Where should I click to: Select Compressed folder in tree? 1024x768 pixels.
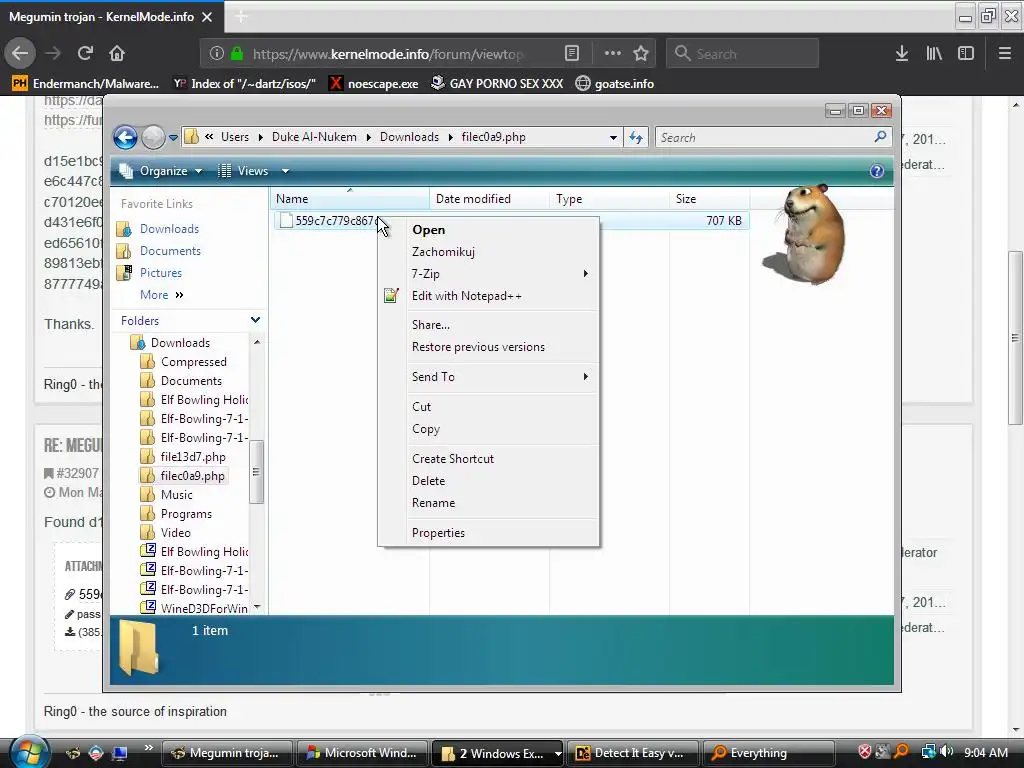[x=193, y=362]
